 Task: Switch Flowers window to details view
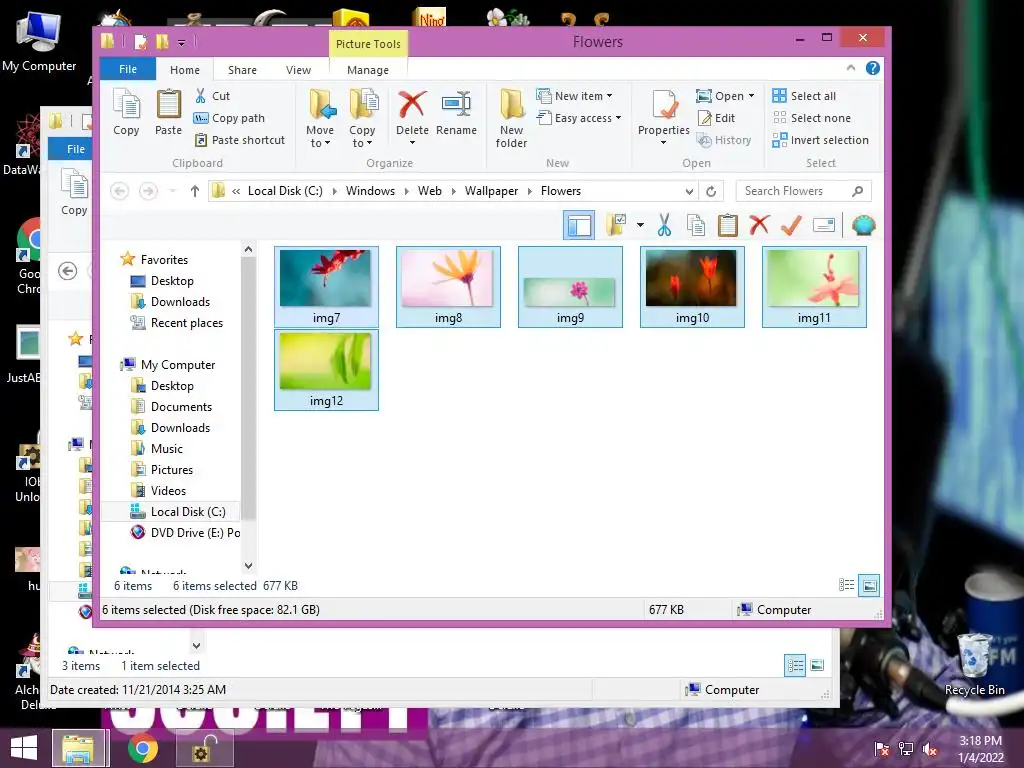(x=846, y=585)
